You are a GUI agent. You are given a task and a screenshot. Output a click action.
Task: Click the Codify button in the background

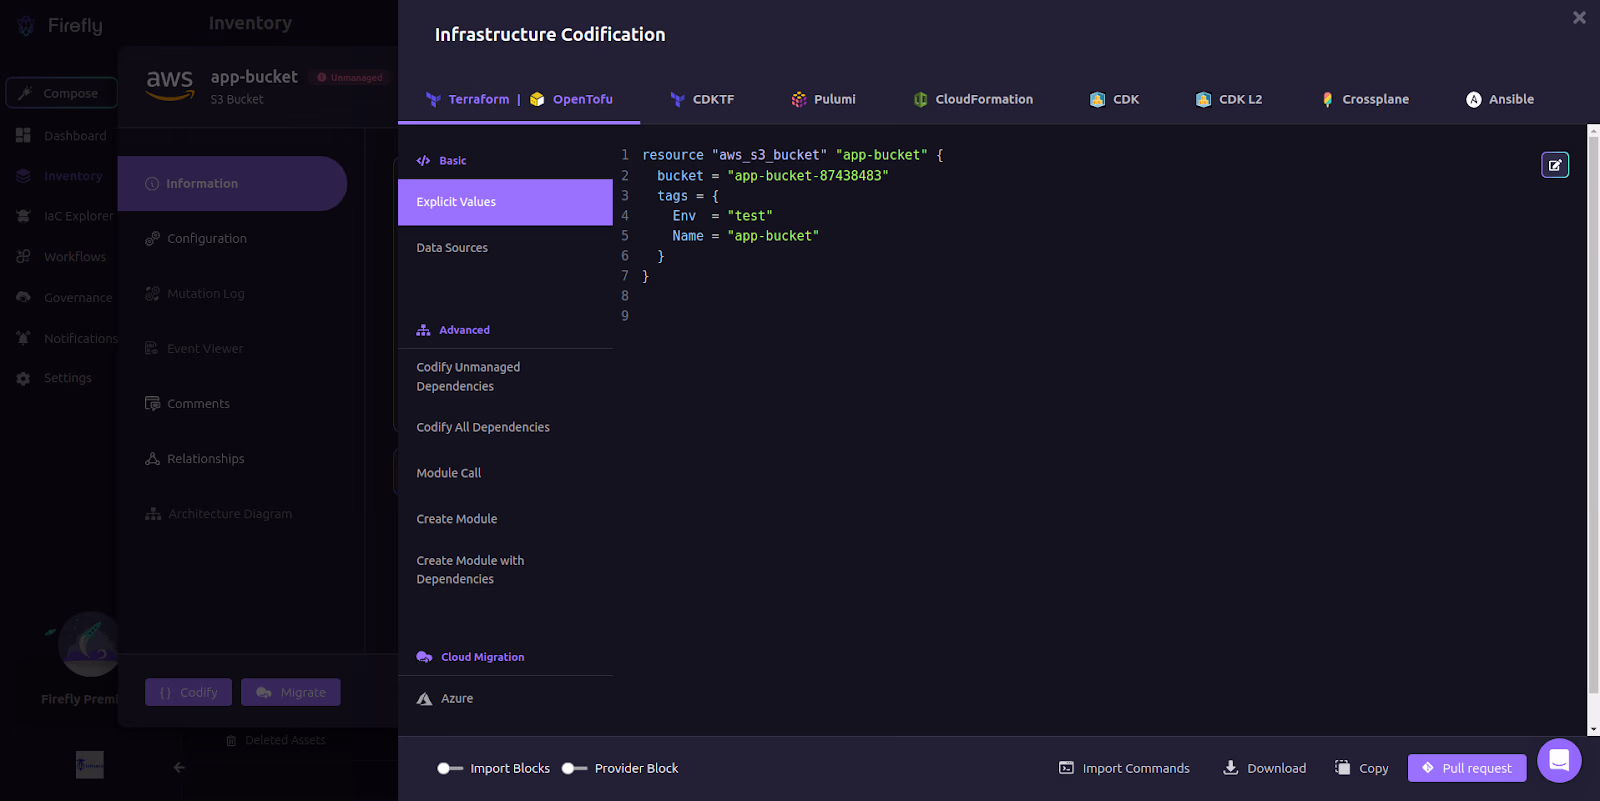click(x=188, y=692)
